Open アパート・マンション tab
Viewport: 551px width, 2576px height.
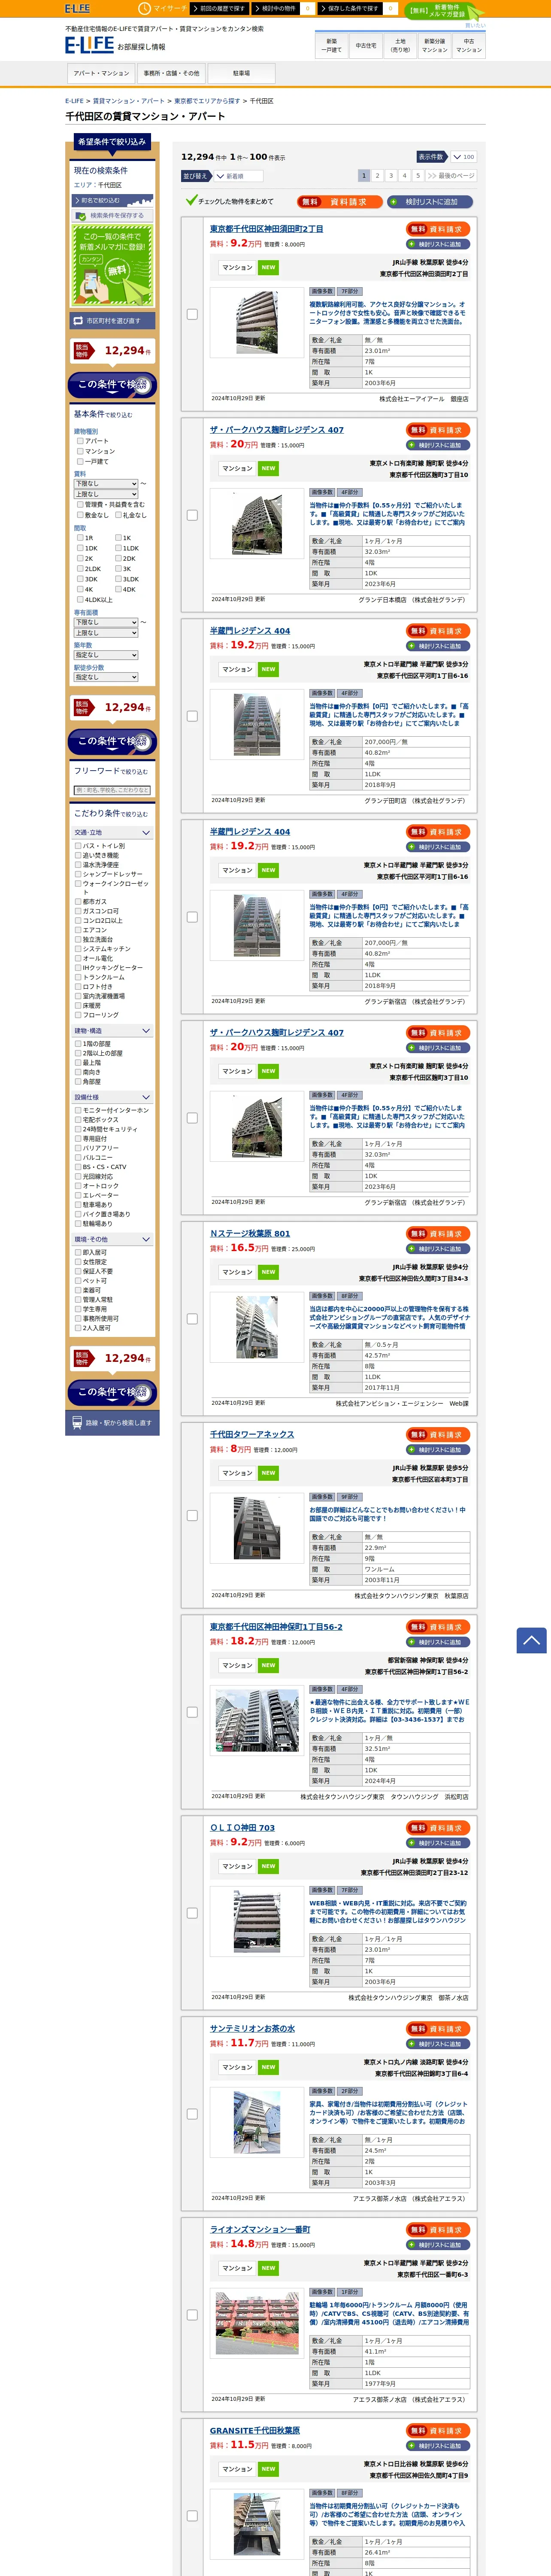(101, 73)
